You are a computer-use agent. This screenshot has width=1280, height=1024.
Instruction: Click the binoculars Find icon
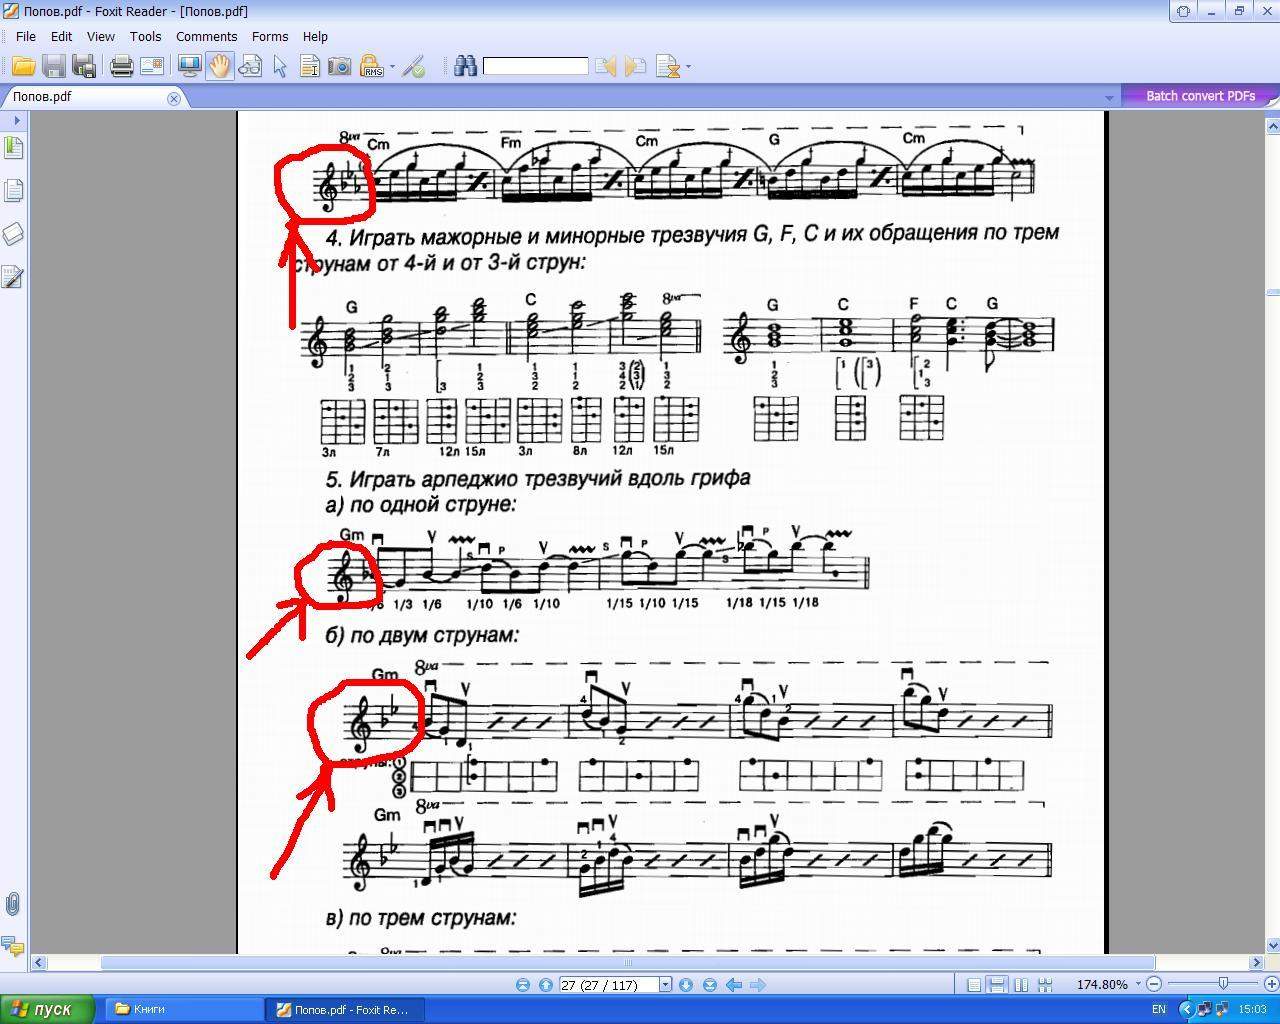(x=465, y=67)
